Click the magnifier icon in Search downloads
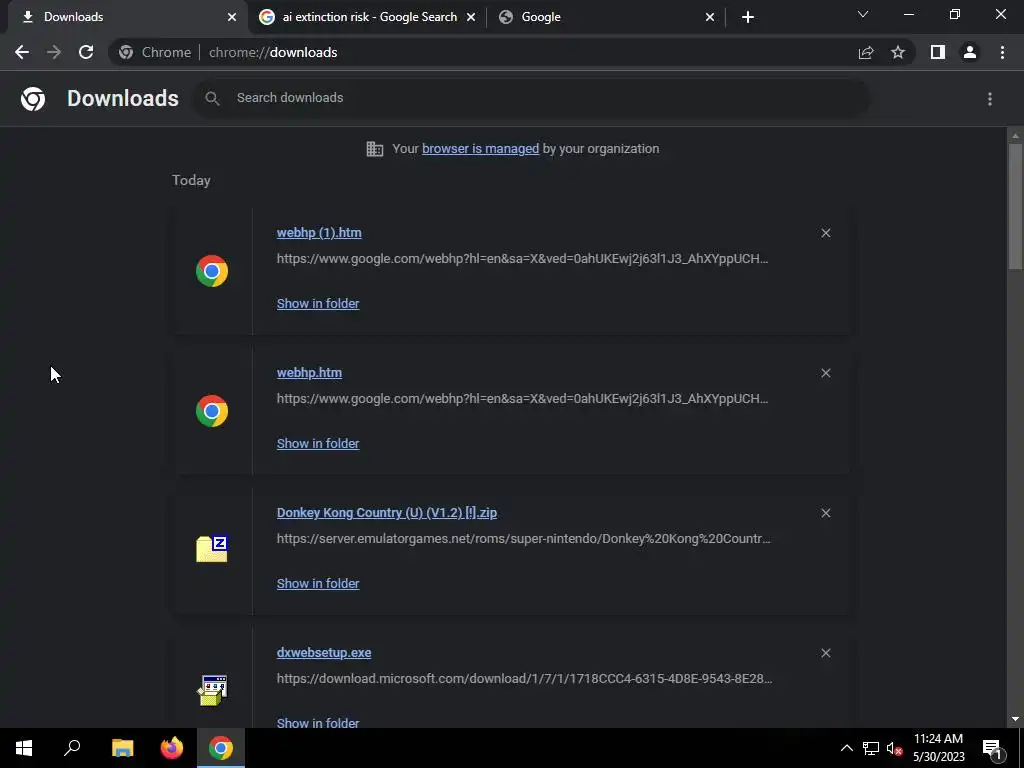This screenshot has width=1024, height=768. [x=212, y=98]
